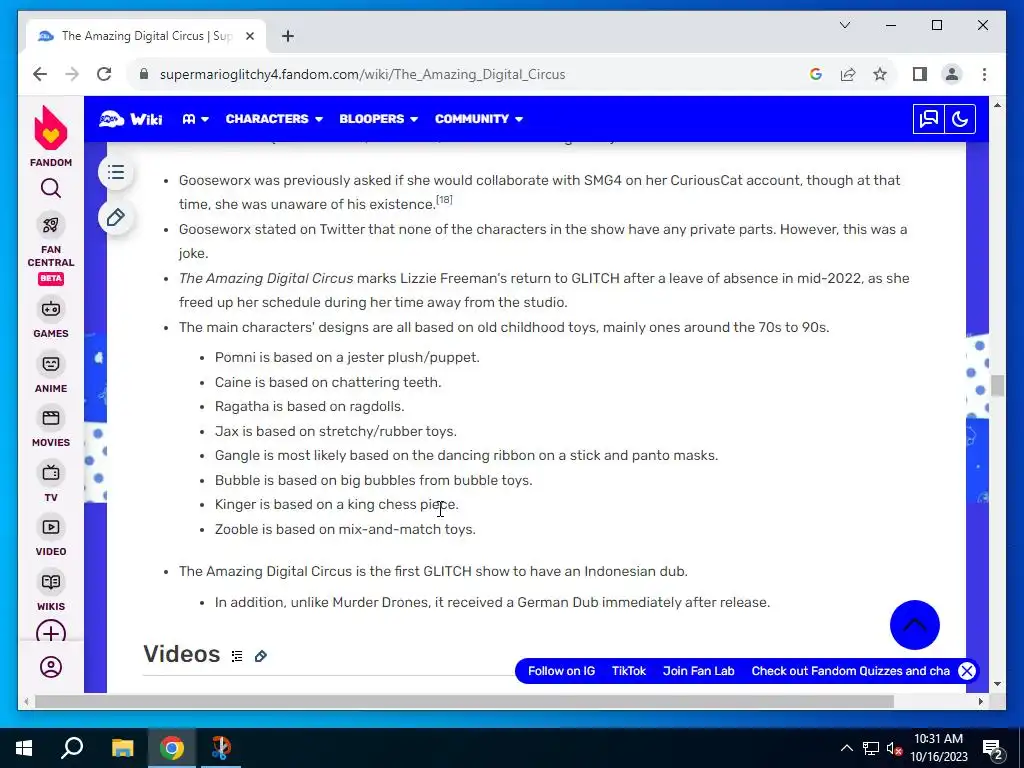
Task: Expand the Characters menu
Action: point(274,119)
